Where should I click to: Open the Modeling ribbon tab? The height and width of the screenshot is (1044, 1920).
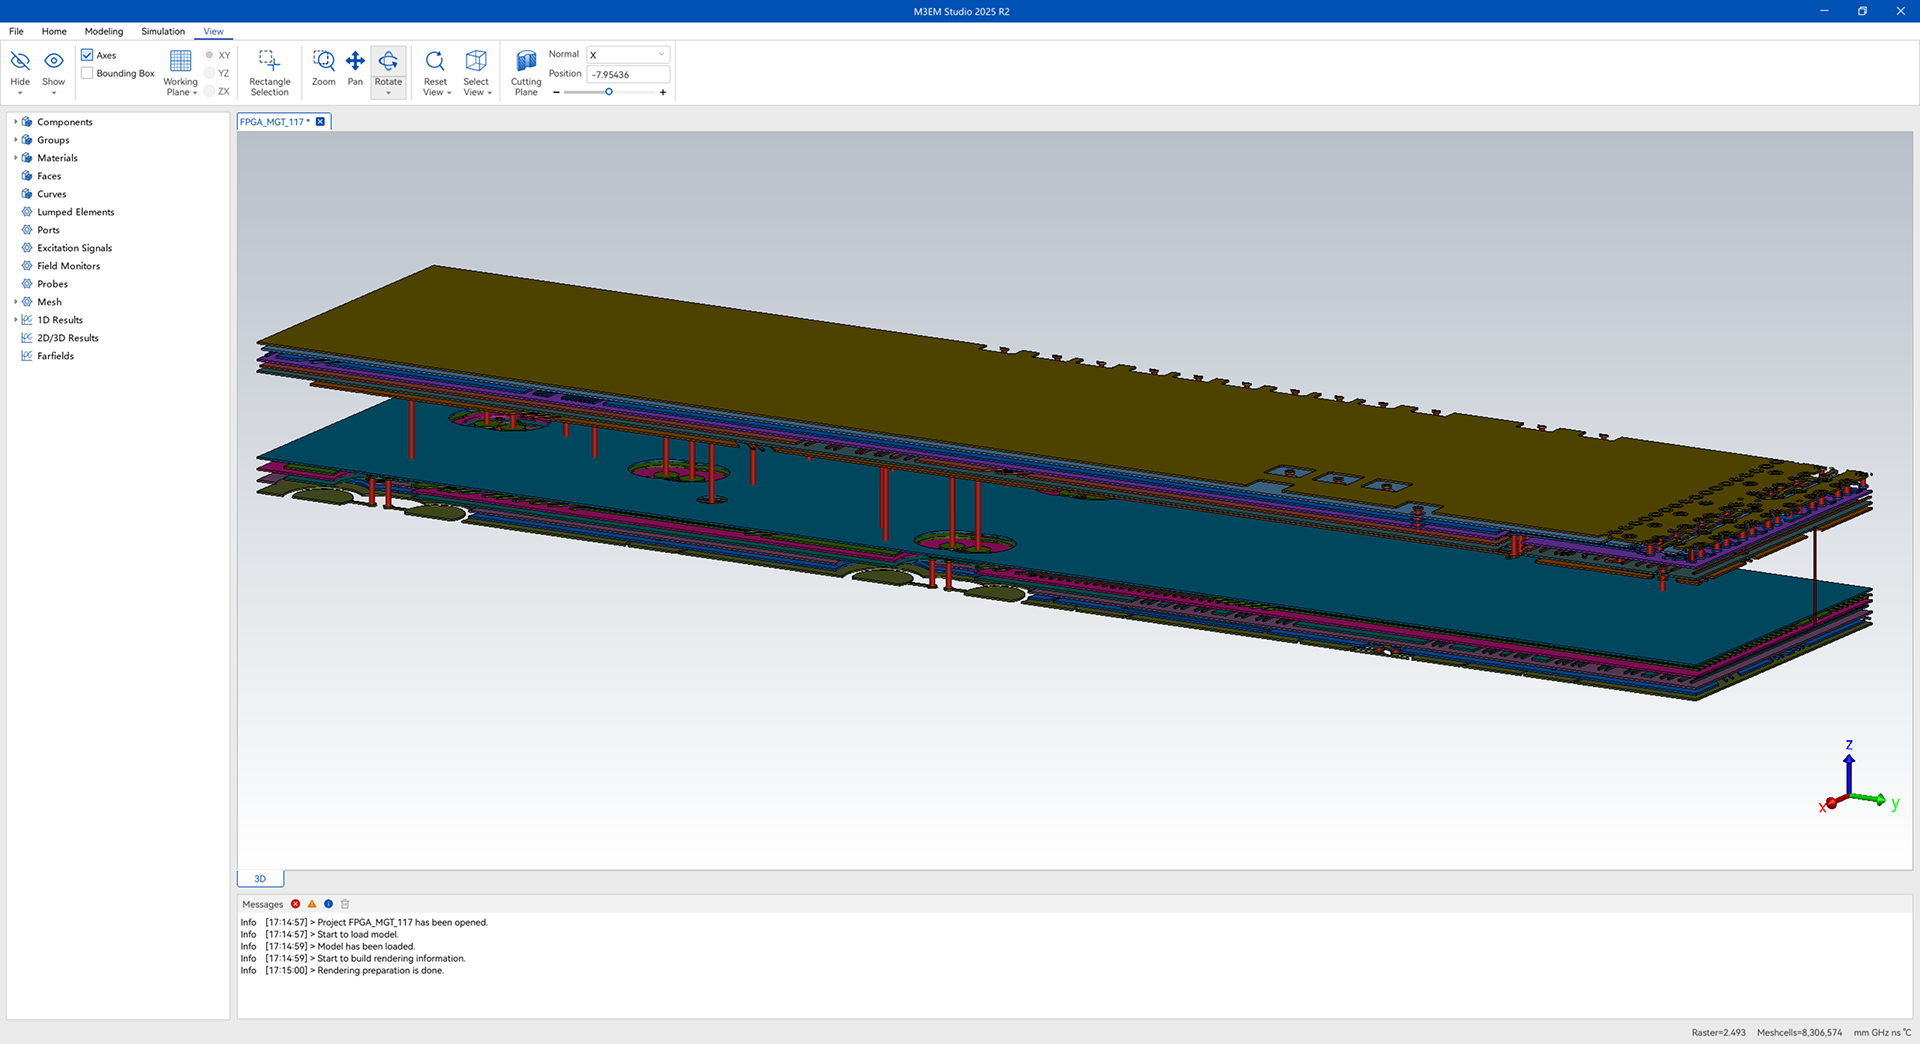(x=104, y=31)
